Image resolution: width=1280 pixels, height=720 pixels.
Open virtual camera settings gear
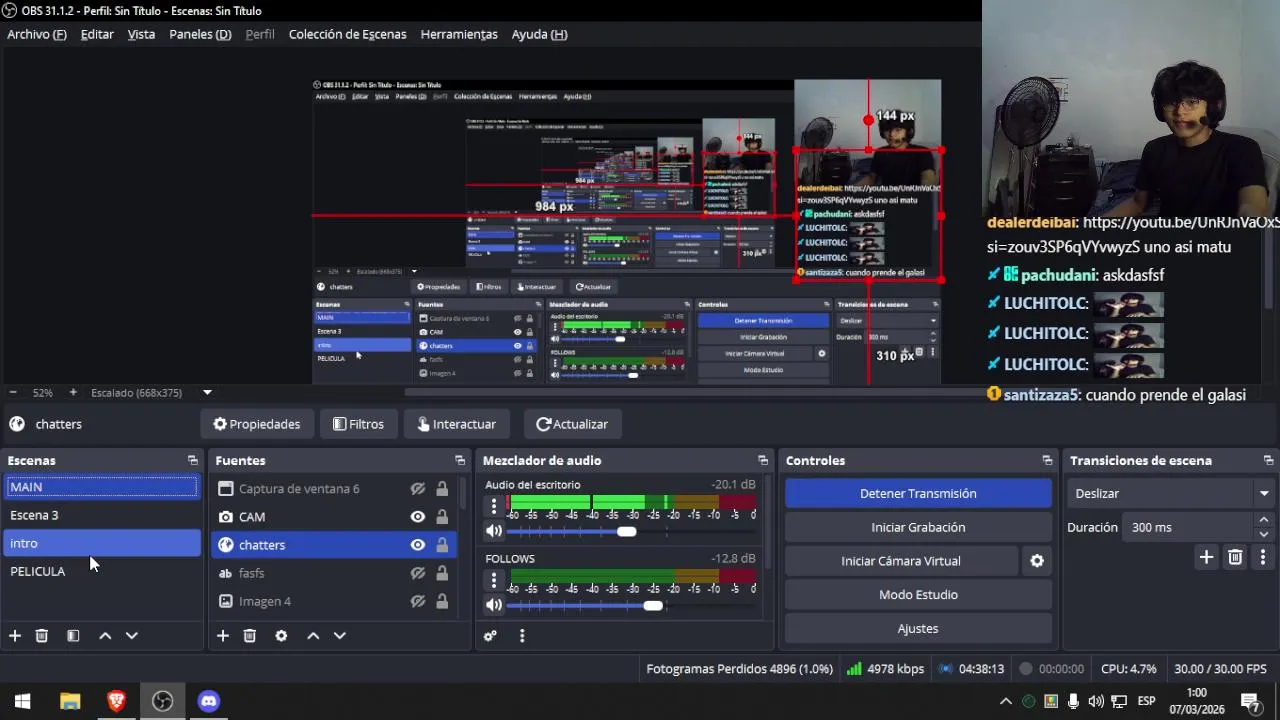pos(1037,561)
